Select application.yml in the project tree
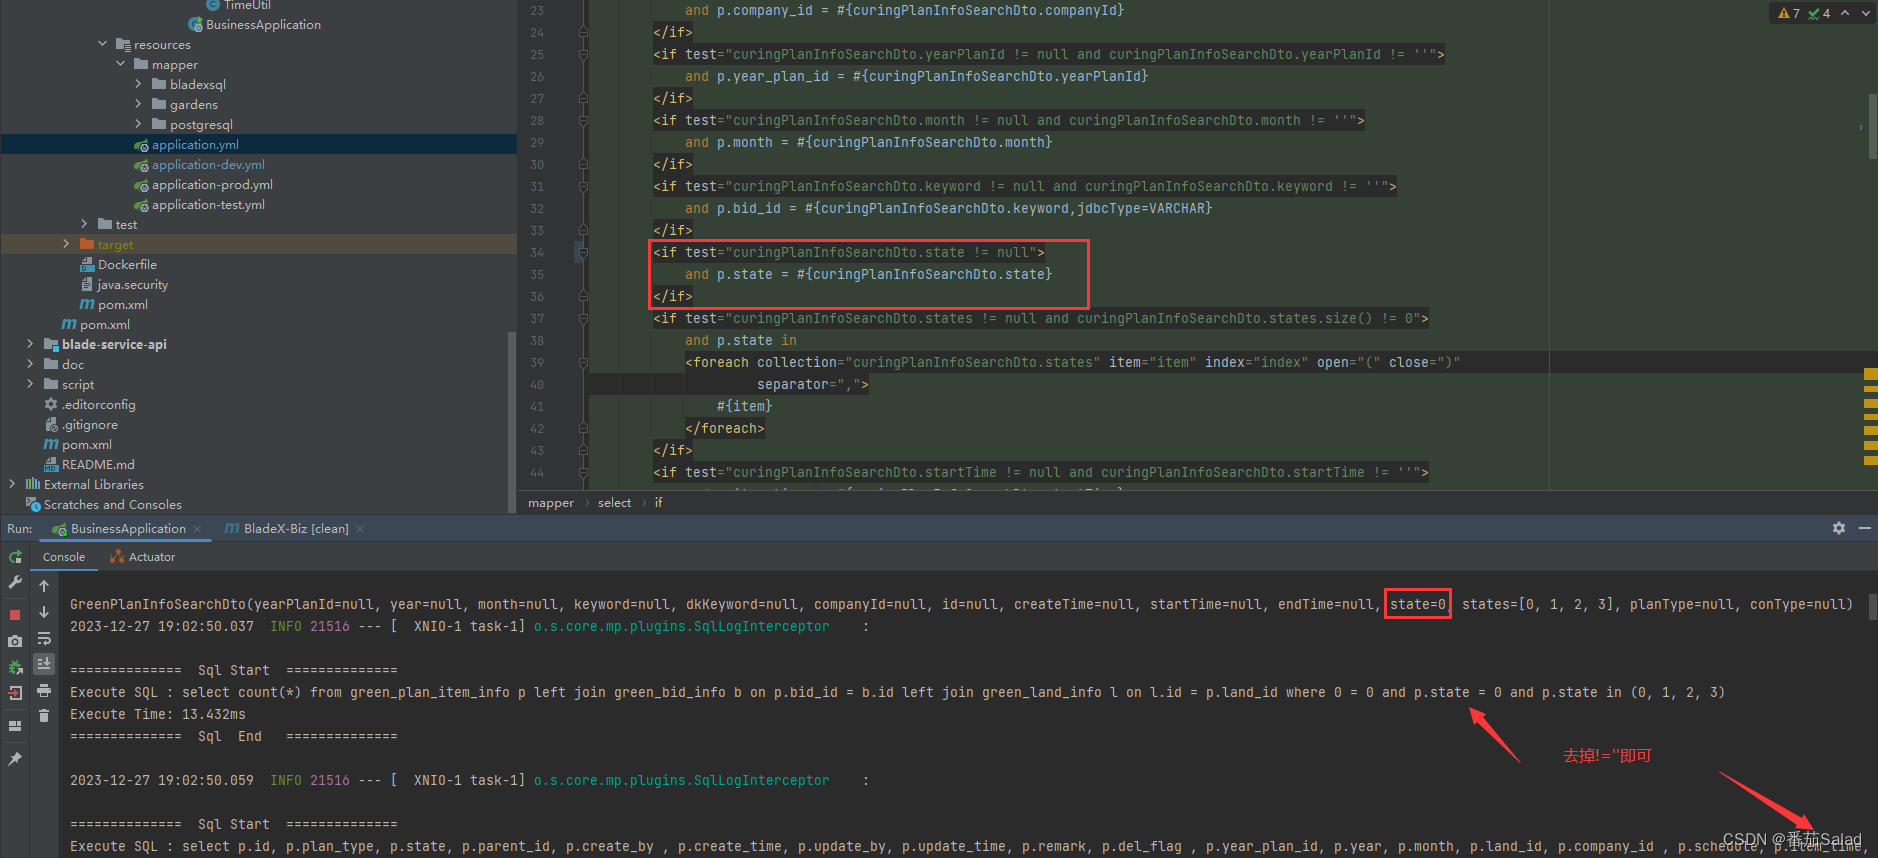 pos(195,144)
